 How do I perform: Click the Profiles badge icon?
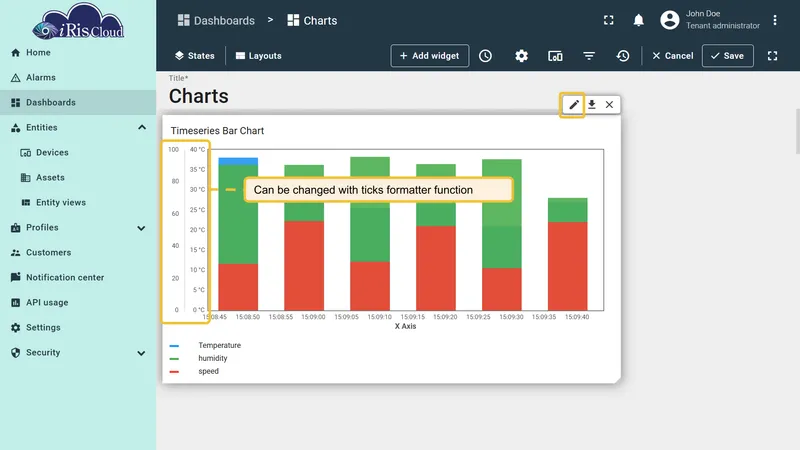pos(15,228)
